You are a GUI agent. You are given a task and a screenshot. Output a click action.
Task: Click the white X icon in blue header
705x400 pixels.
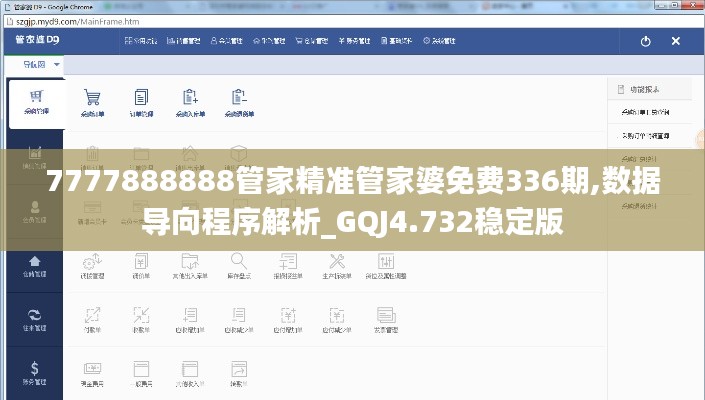click(x=675, y=41)
